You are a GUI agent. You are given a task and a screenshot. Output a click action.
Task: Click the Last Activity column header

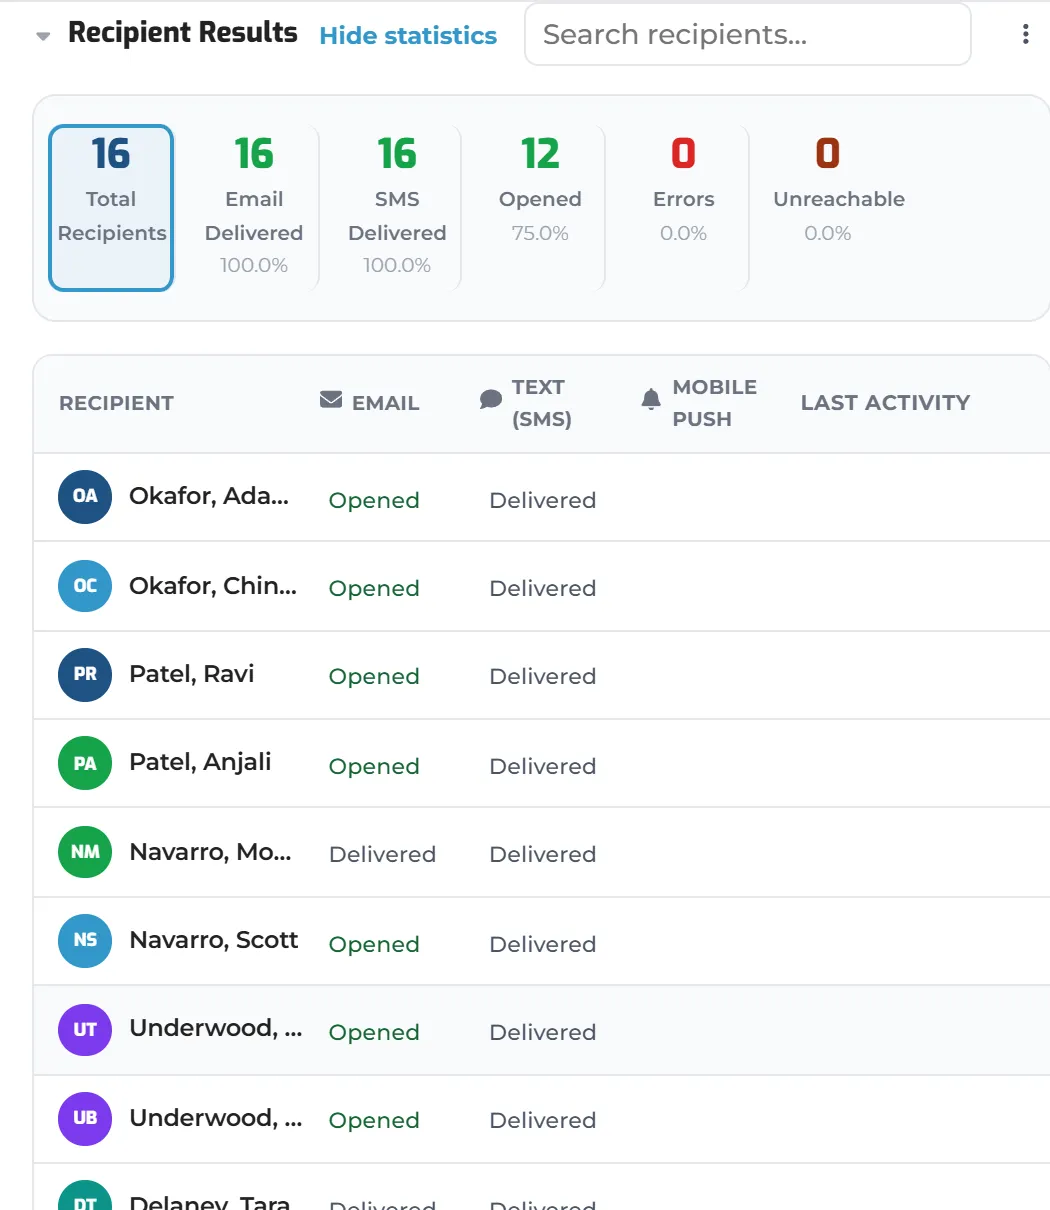click(x=885, y=402)
